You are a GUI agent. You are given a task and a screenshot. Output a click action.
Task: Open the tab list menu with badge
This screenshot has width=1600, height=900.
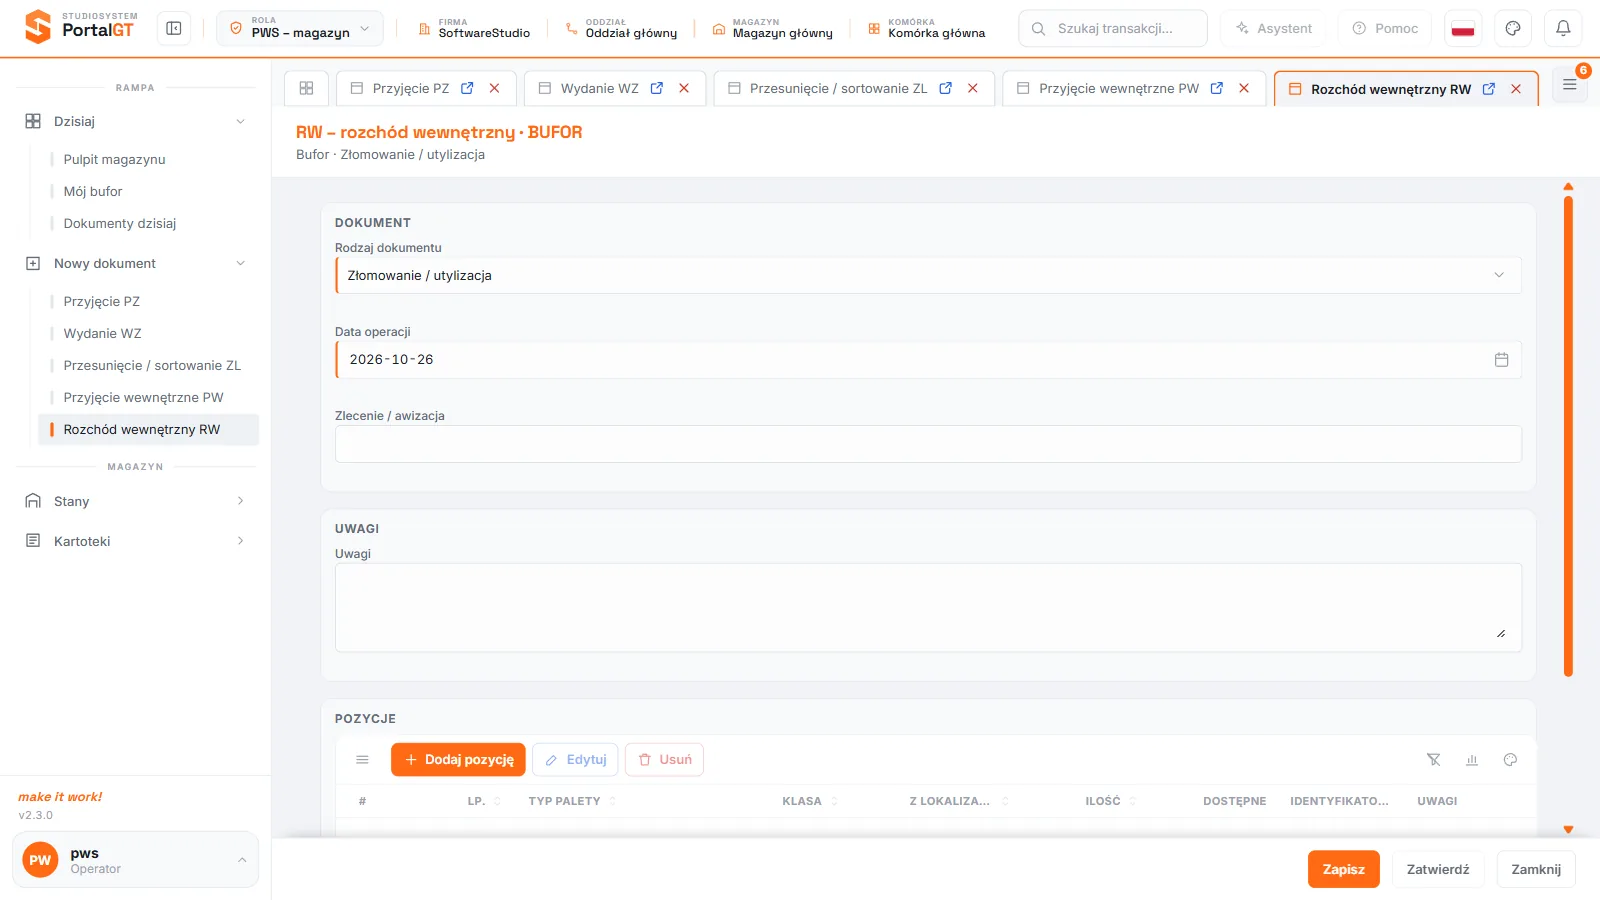1570,85
